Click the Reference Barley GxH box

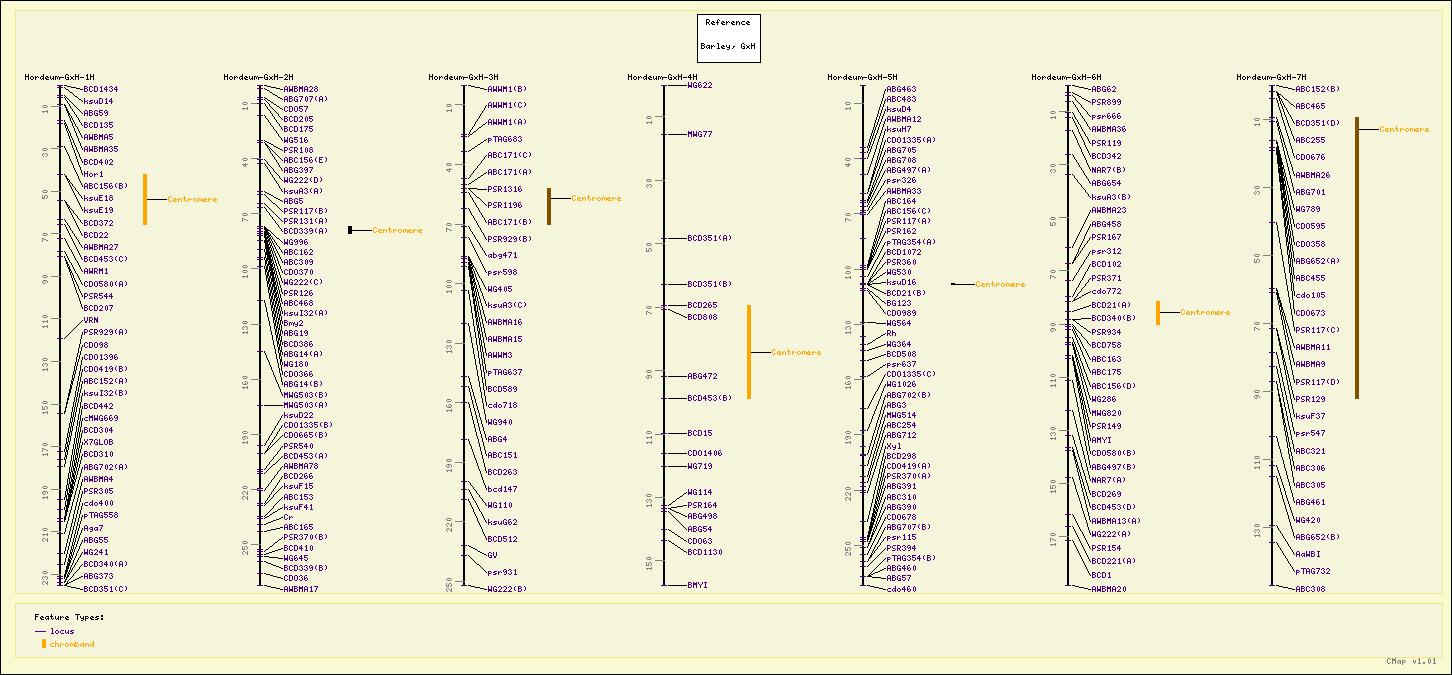click(x=728, y=38)
